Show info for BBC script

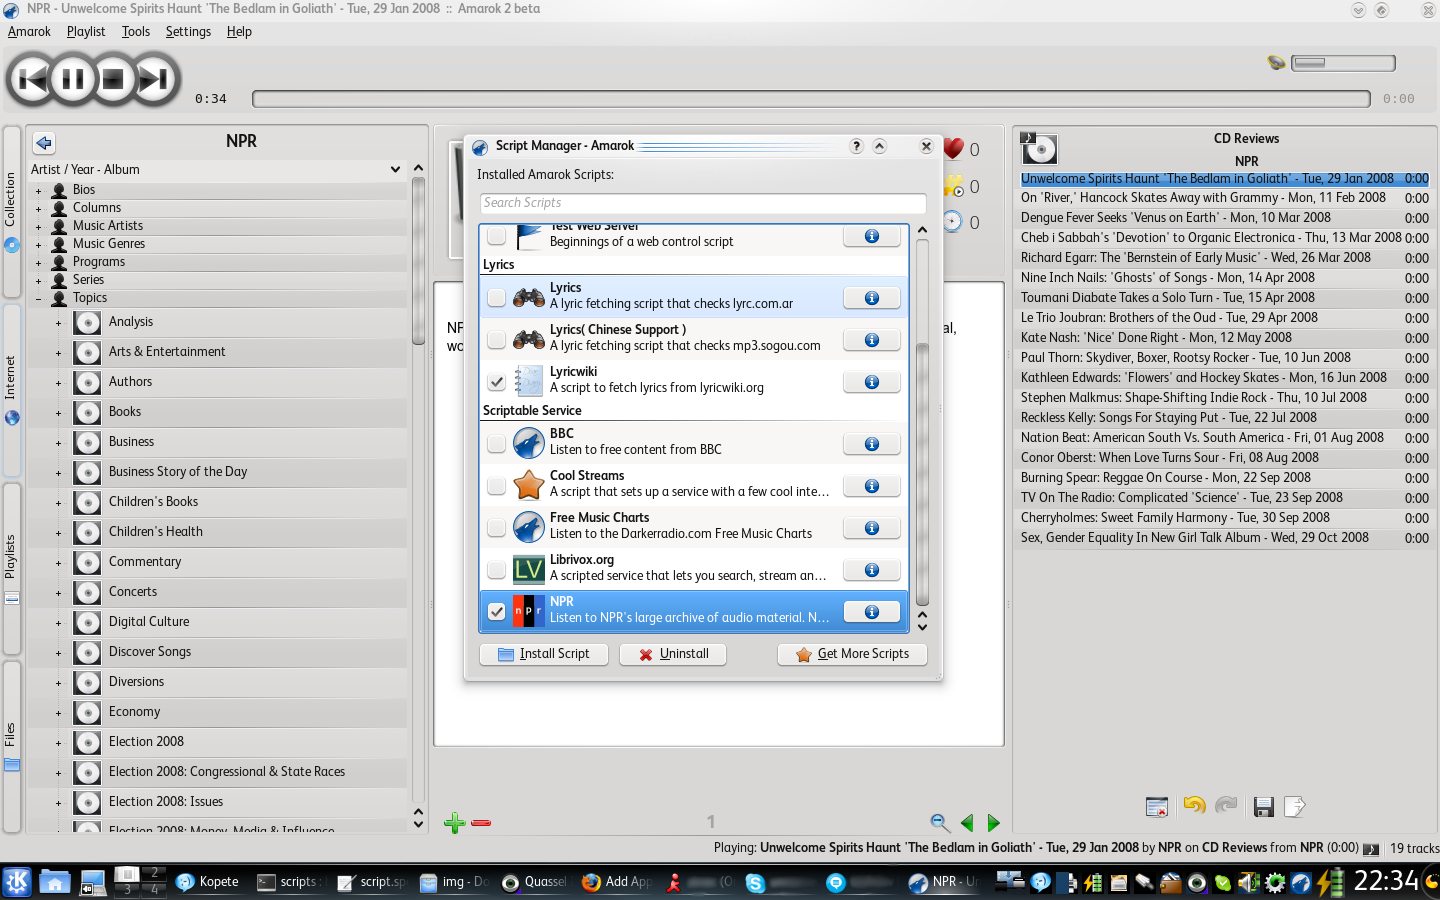pyautogui.click(x=871, y=444)
